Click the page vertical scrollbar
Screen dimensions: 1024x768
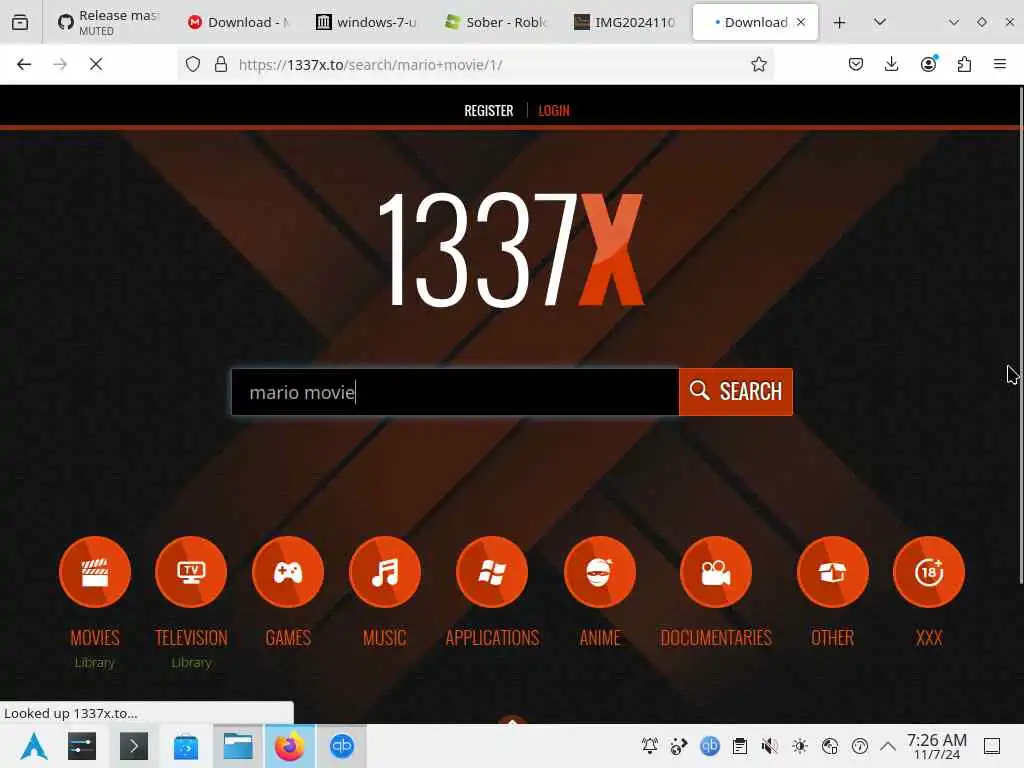(1021, 336)
